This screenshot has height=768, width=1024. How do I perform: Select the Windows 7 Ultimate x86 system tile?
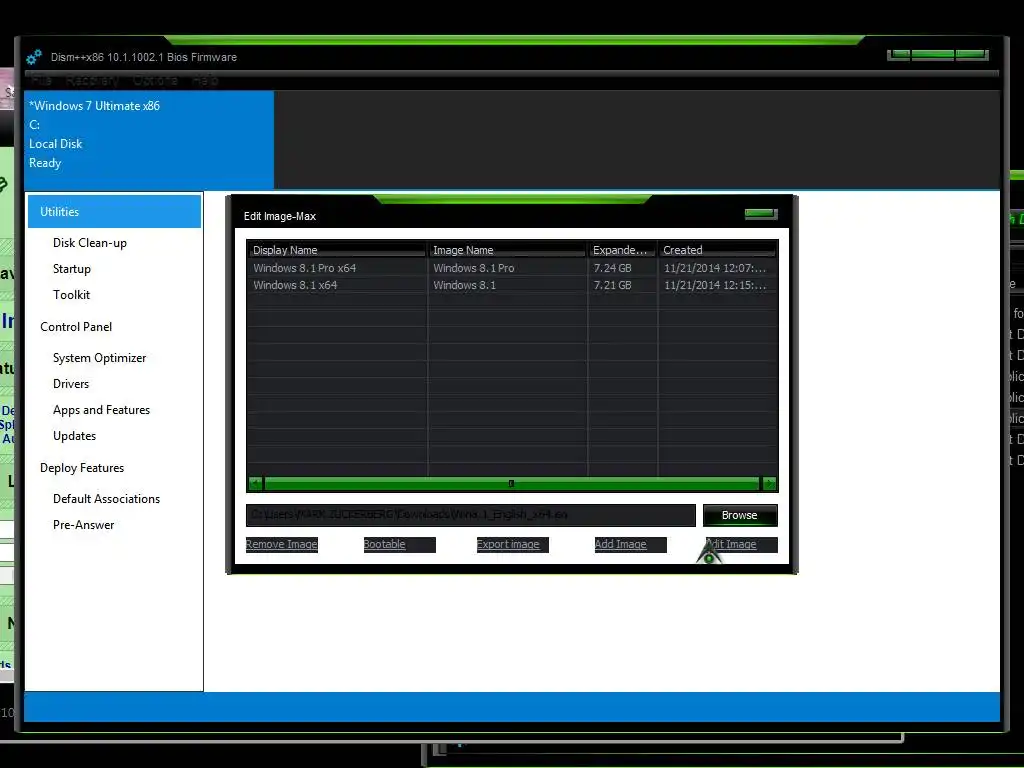149,140
